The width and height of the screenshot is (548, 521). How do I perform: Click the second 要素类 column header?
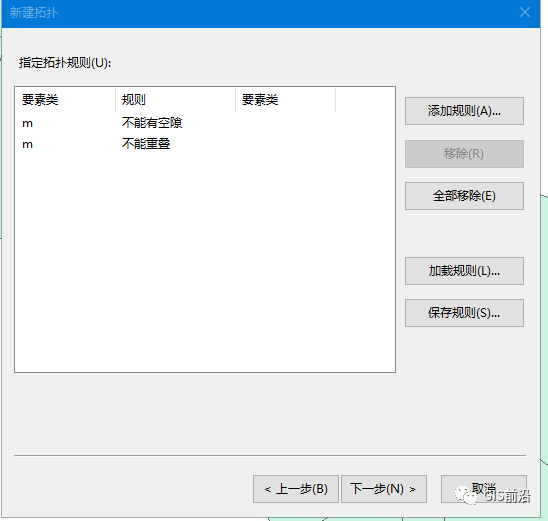(286, 100)
